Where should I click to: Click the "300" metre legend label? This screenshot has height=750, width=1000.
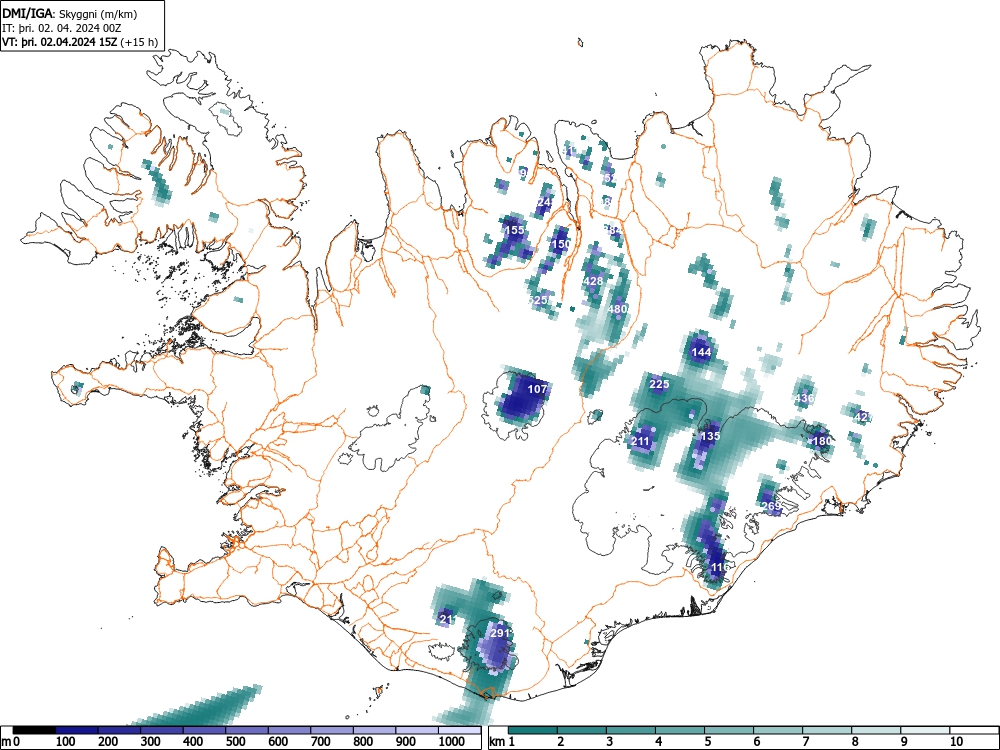click(151, 742)
